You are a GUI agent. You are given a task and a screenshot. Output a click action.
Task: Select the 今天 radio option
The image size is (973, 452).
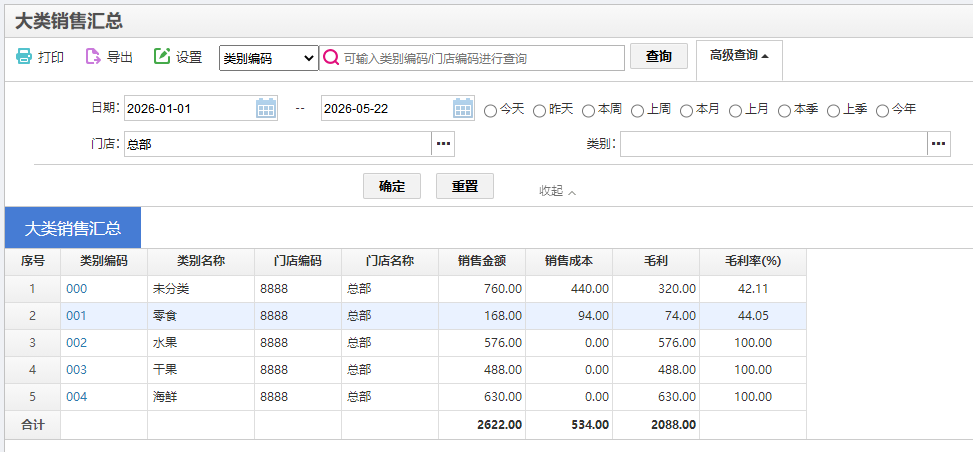[x=490, y=111]
